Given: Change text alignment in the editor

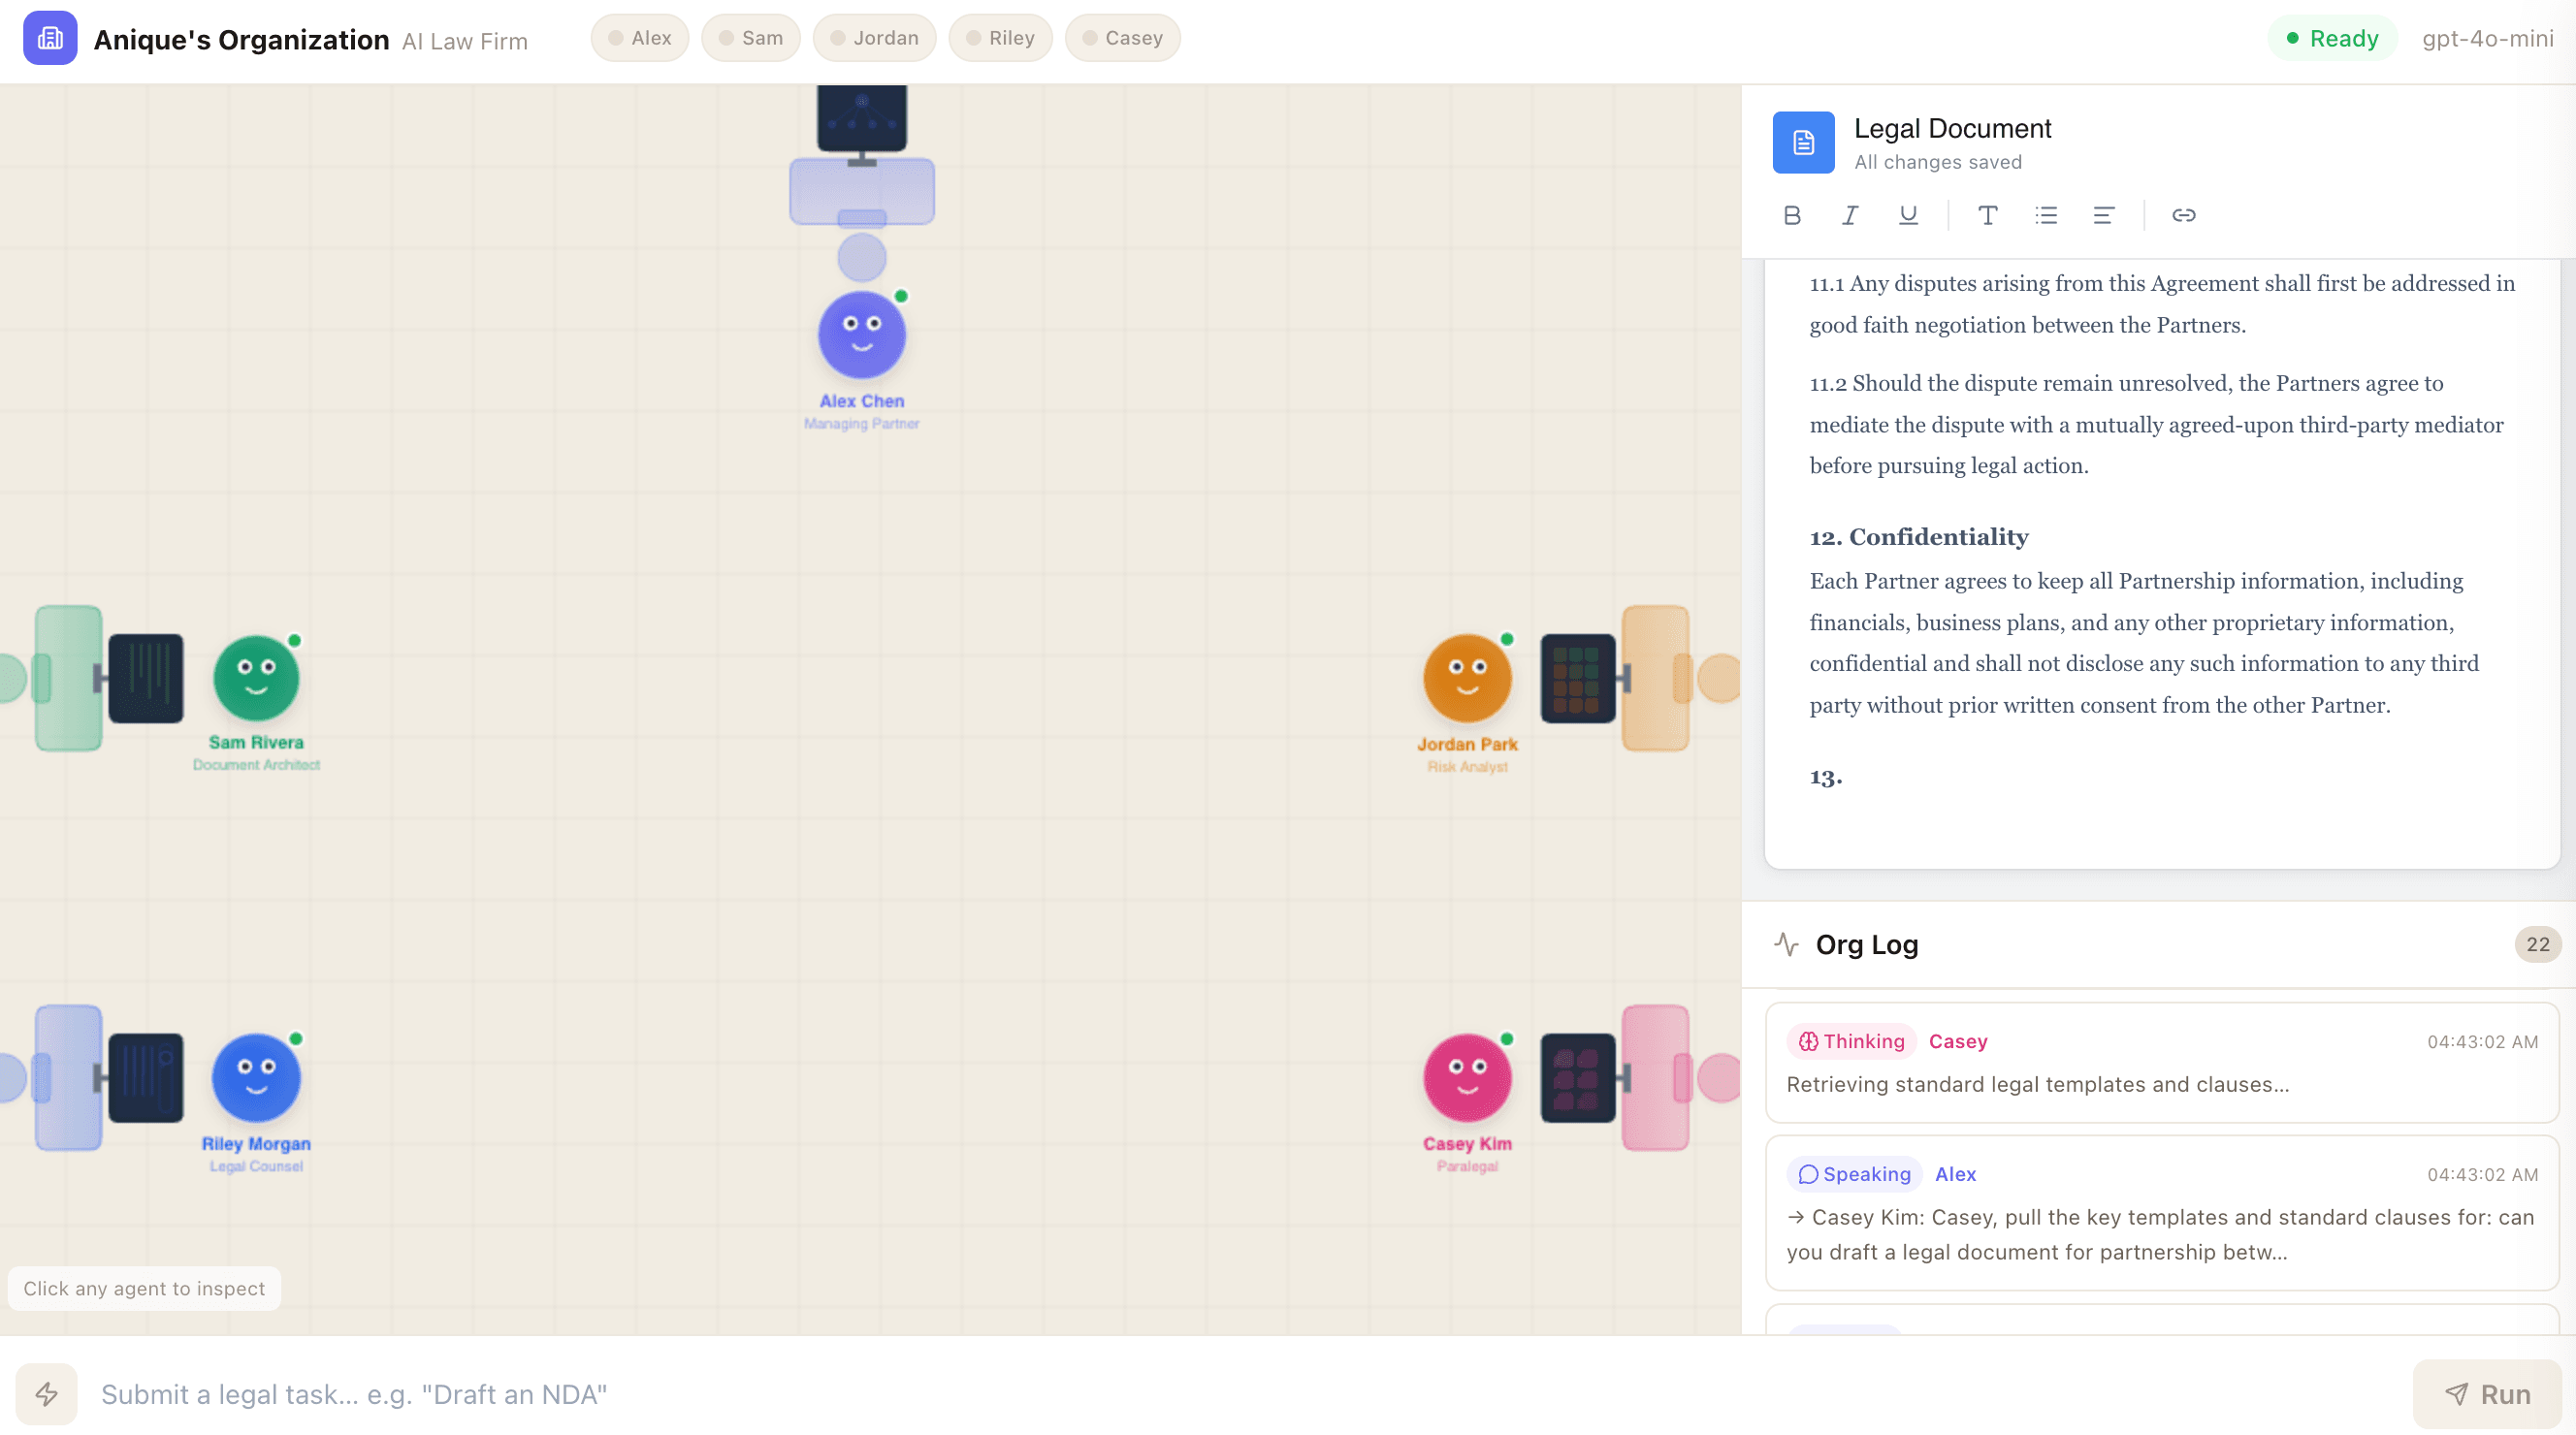Looking at the screenshot, I should [2104, 215].
